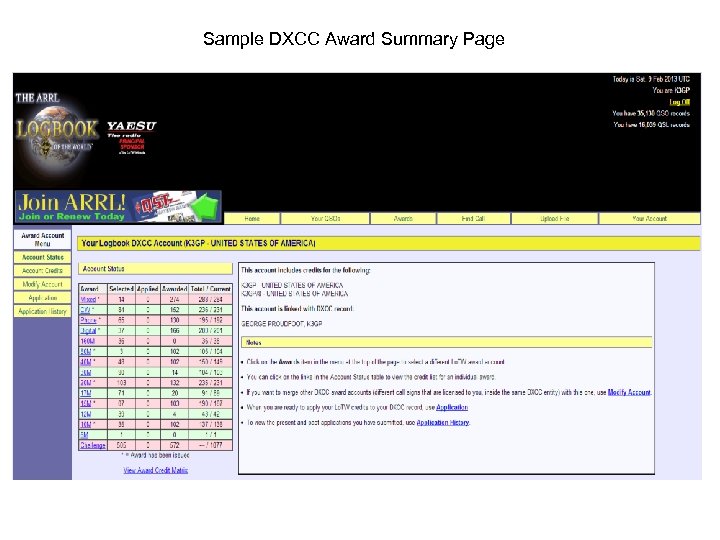
Task: Click the Application History link in Notes
Action: [443, 422]
